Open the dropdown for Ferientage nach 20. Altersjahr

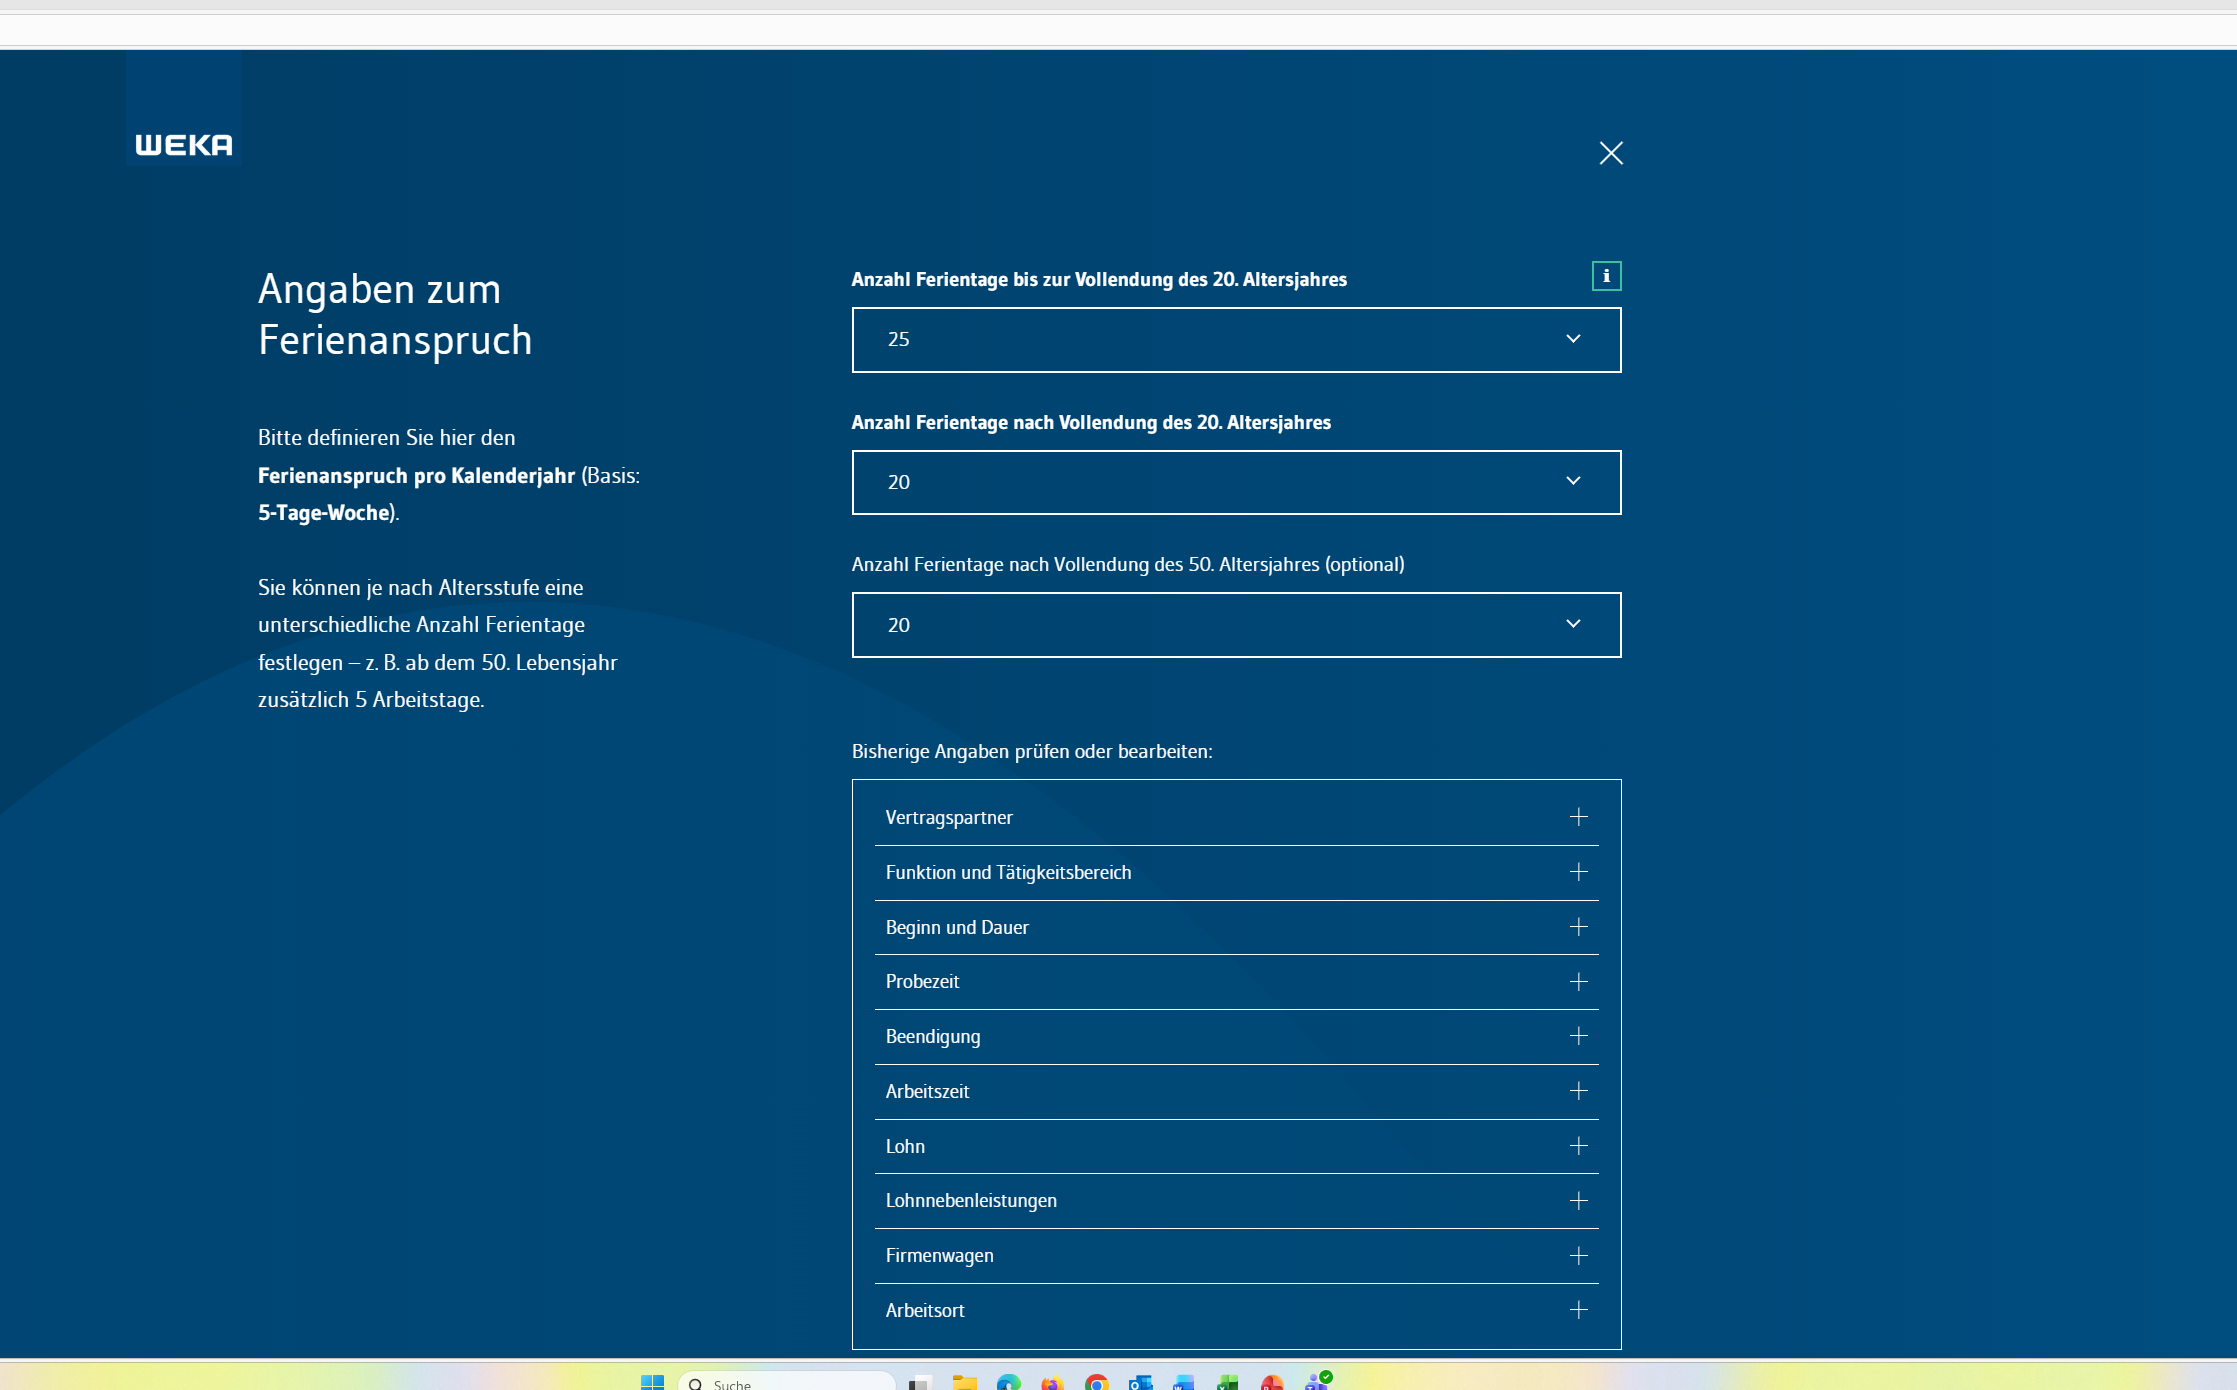coord(1236,482)
